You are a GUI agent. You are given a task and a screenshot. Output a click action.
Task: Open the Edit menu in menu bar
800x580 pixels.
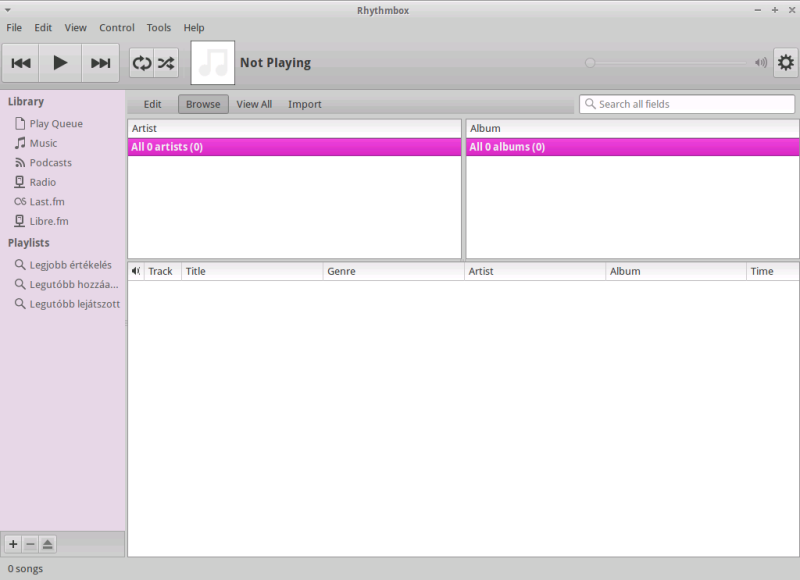[x=43, y=28]
